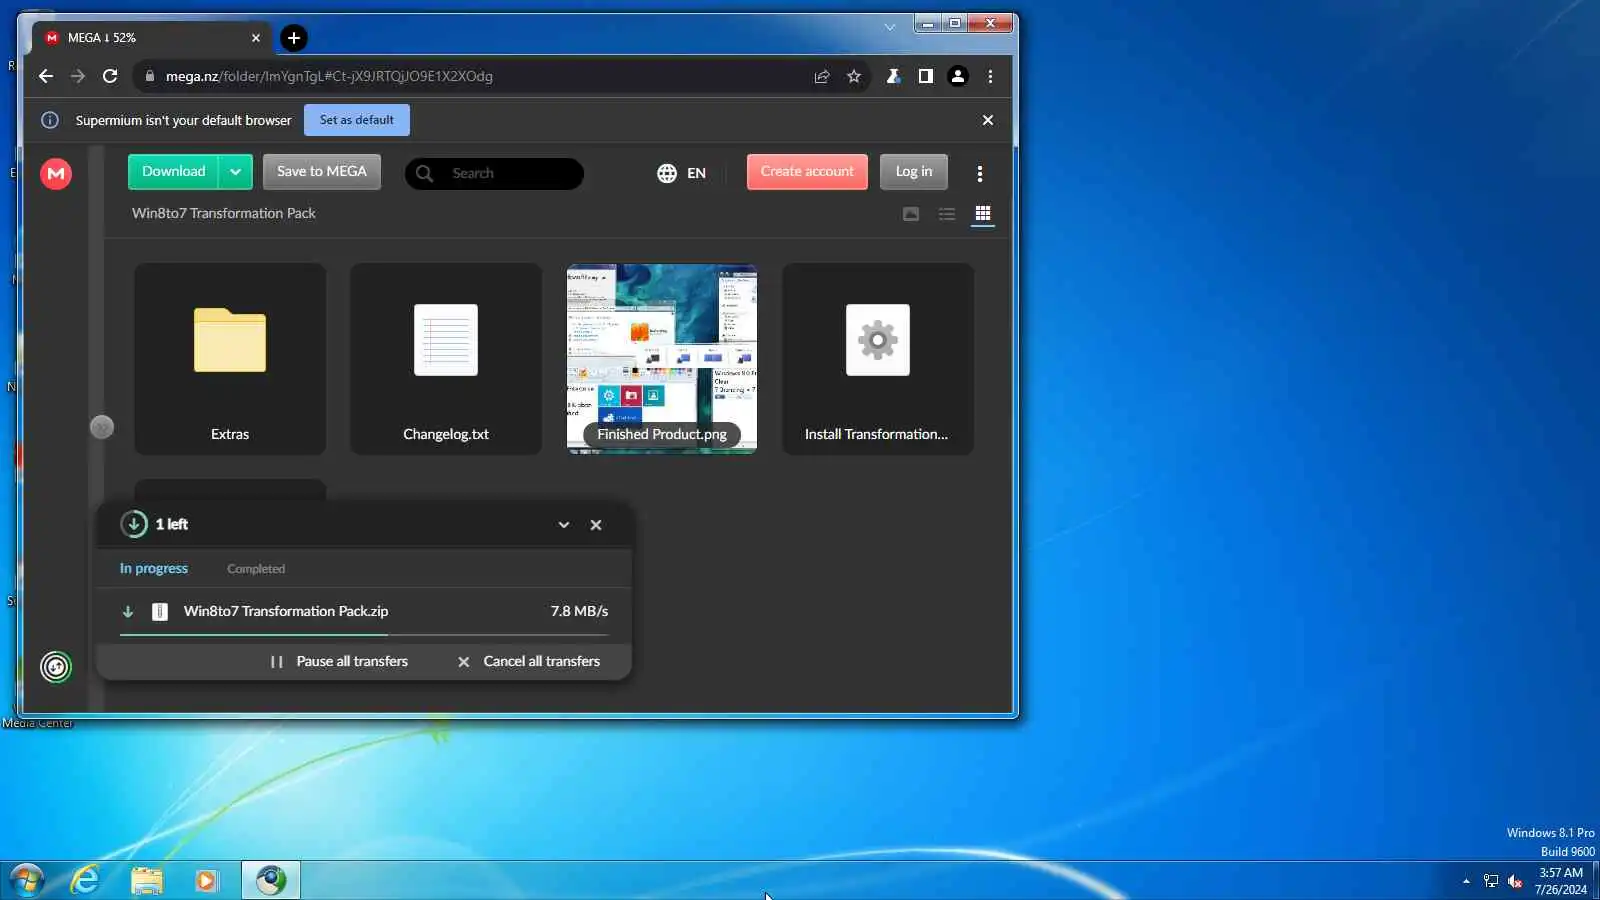Switch to list view
Image resolution: width=1600 pixels, height=900 pixels.
tap(947, 214)
